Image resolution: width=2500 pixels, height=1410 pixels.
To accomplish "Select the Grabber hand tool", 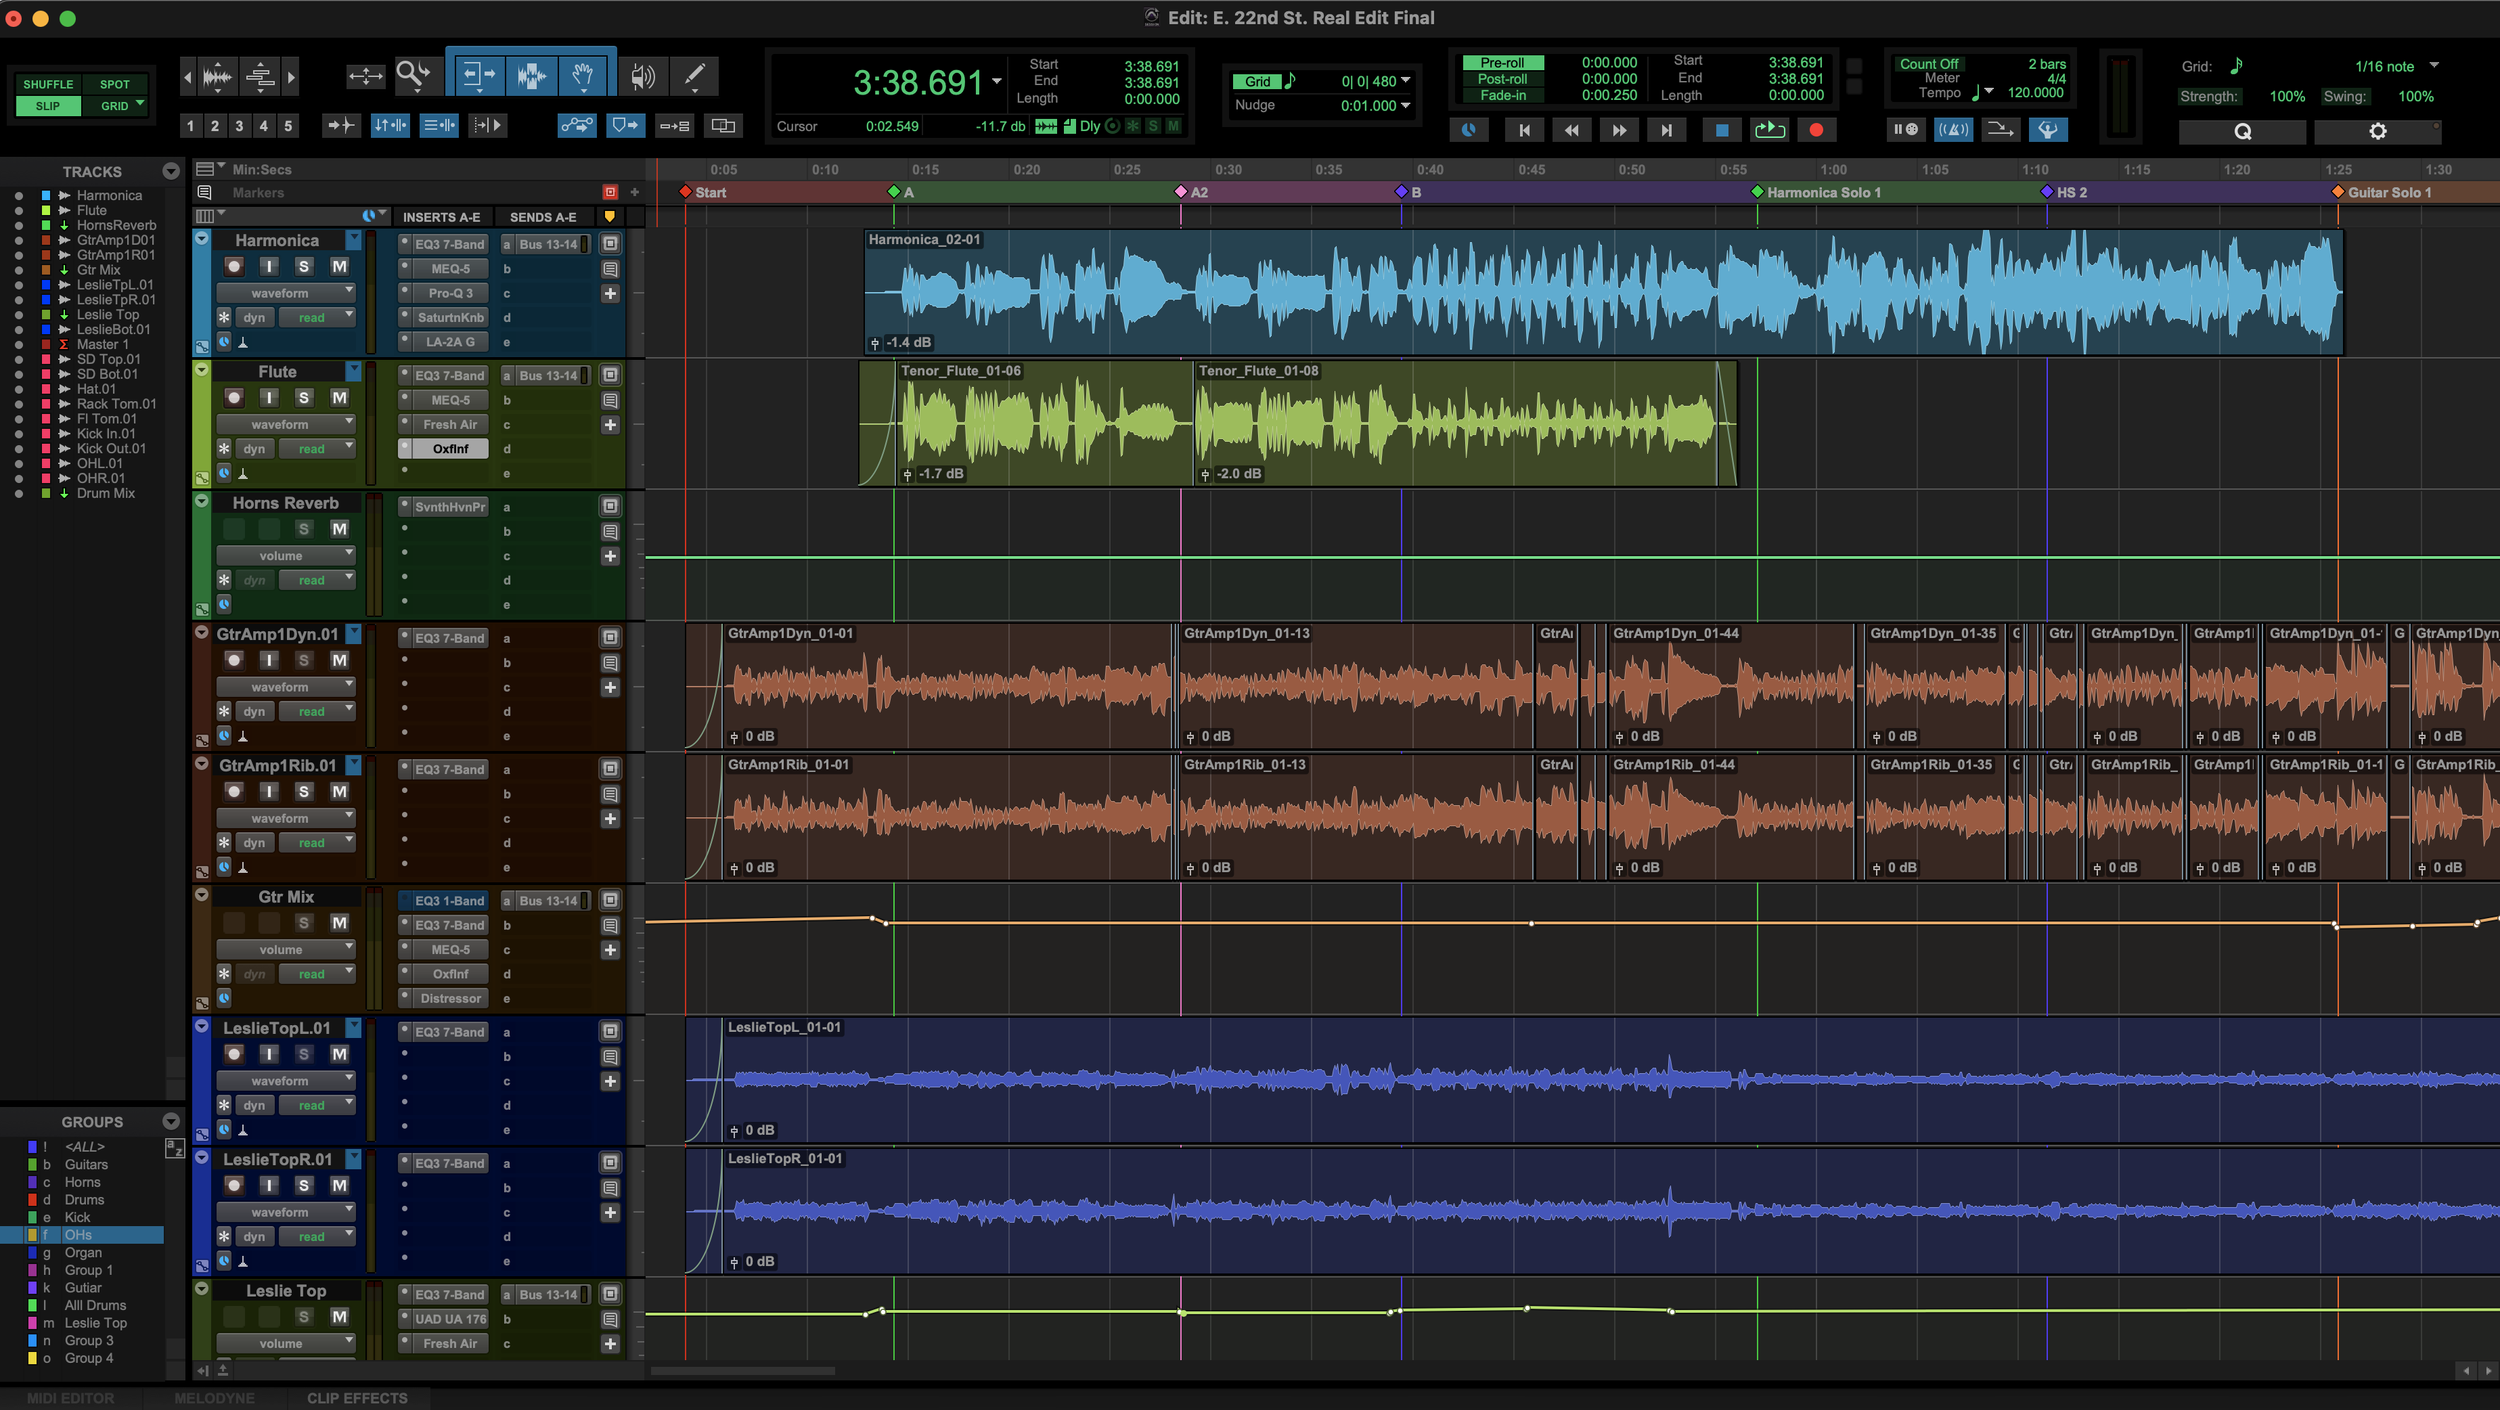I will pyautogui.click(x=582, y=75).
